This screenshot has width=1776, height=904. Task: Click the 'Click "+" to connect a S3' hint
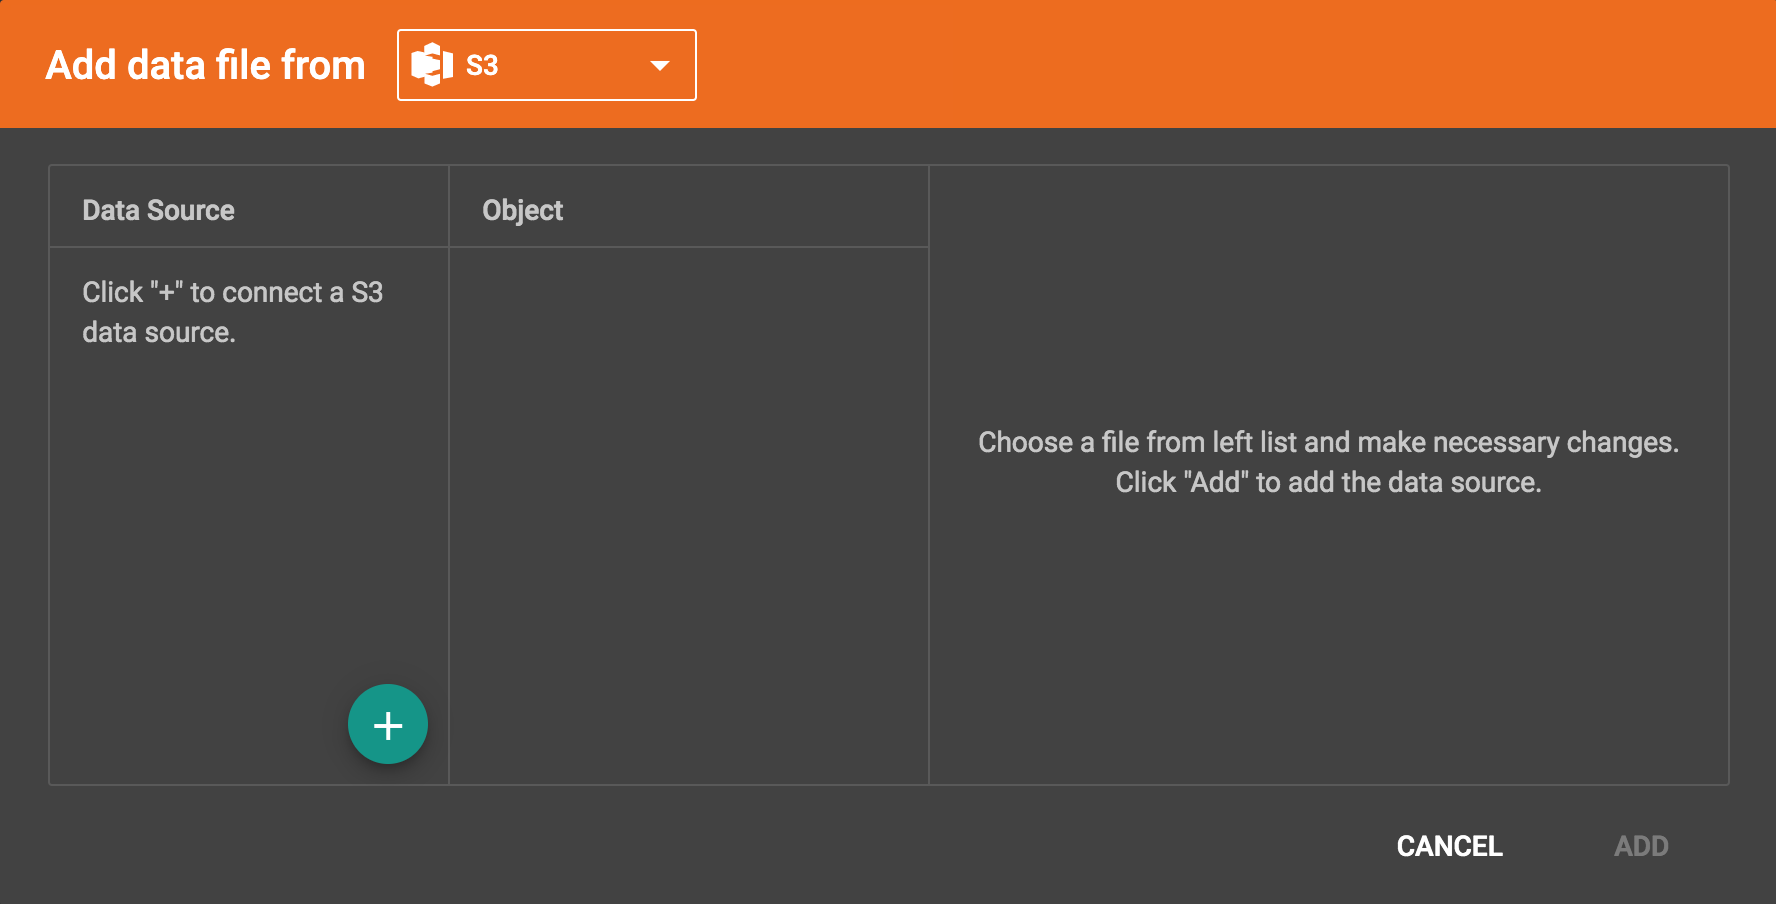point(232,312)
